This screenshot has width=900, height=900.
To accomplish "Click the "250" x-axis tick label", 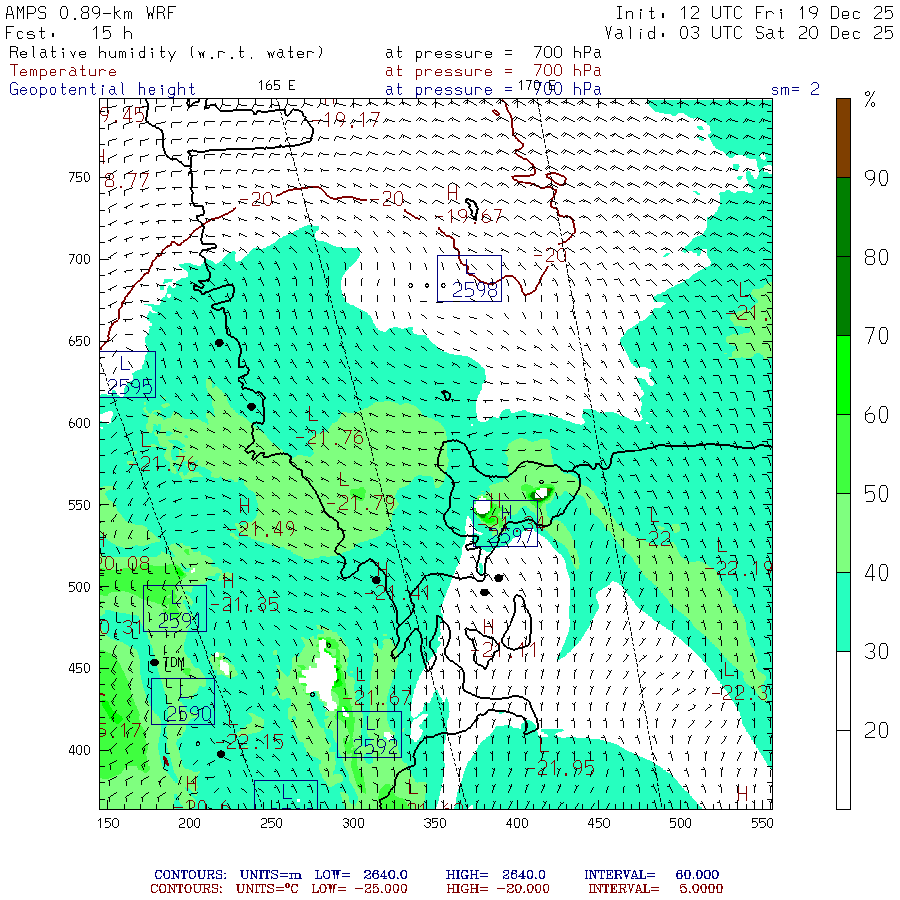I will [x=271, y=824].
